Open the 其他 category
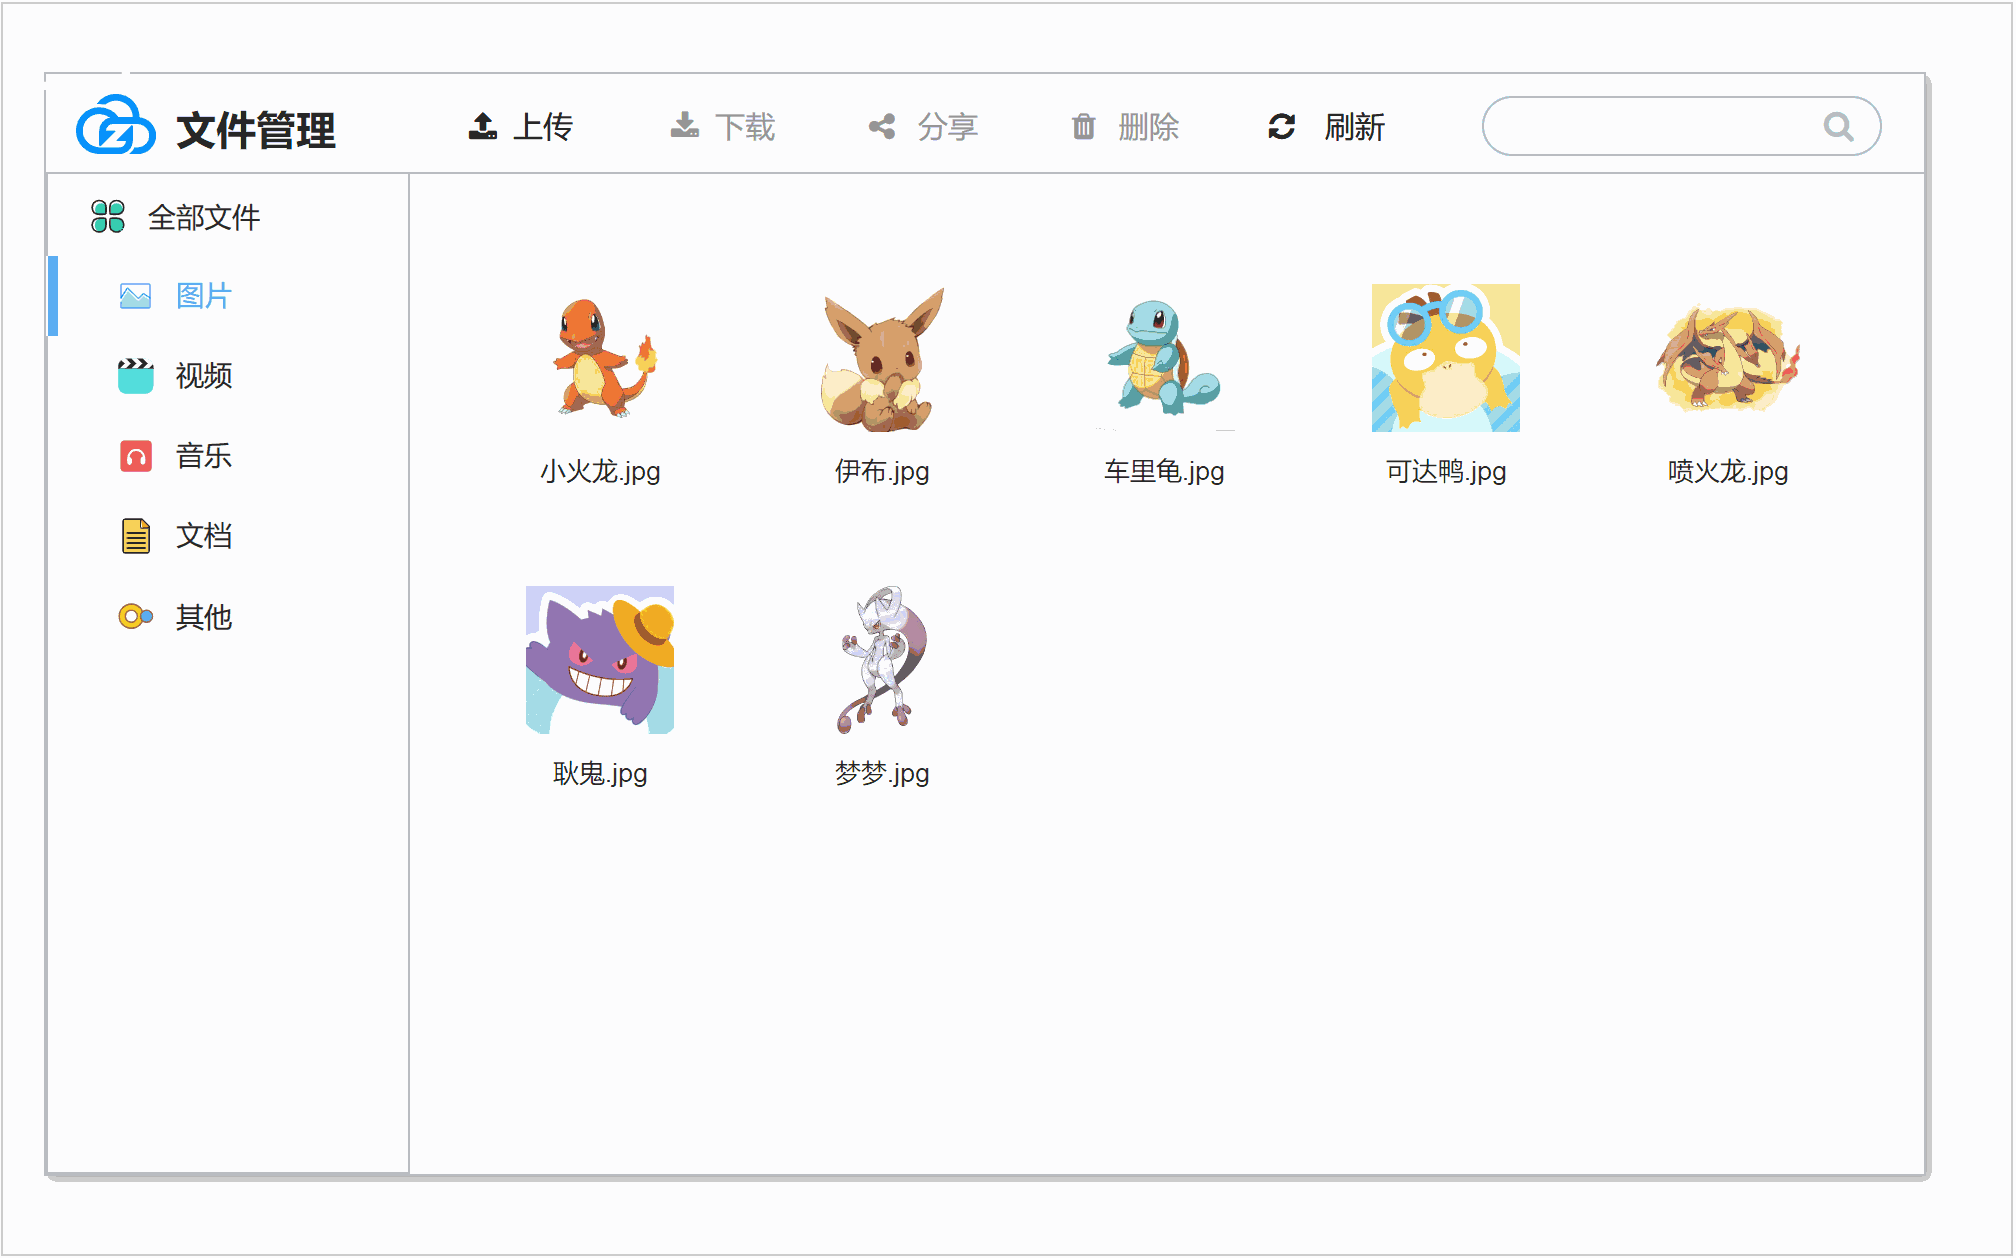This screenshot has width=2016, height=1258. [204, 617]
